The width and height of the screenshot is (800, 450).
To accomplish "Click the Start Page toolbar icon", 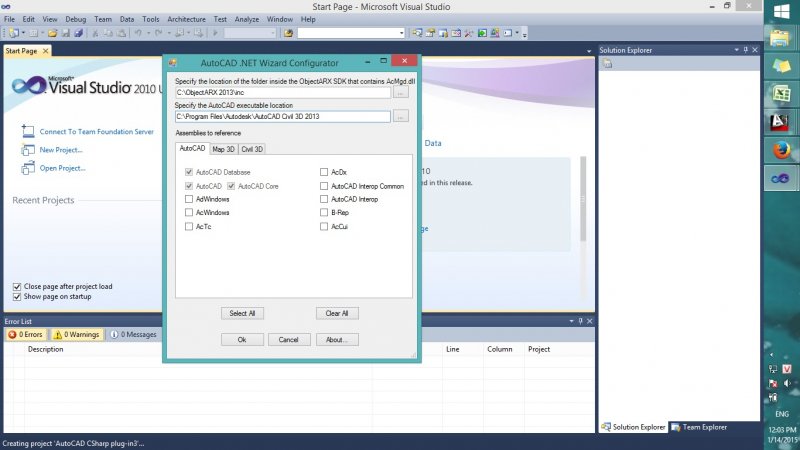I will [x=482, y=33].
